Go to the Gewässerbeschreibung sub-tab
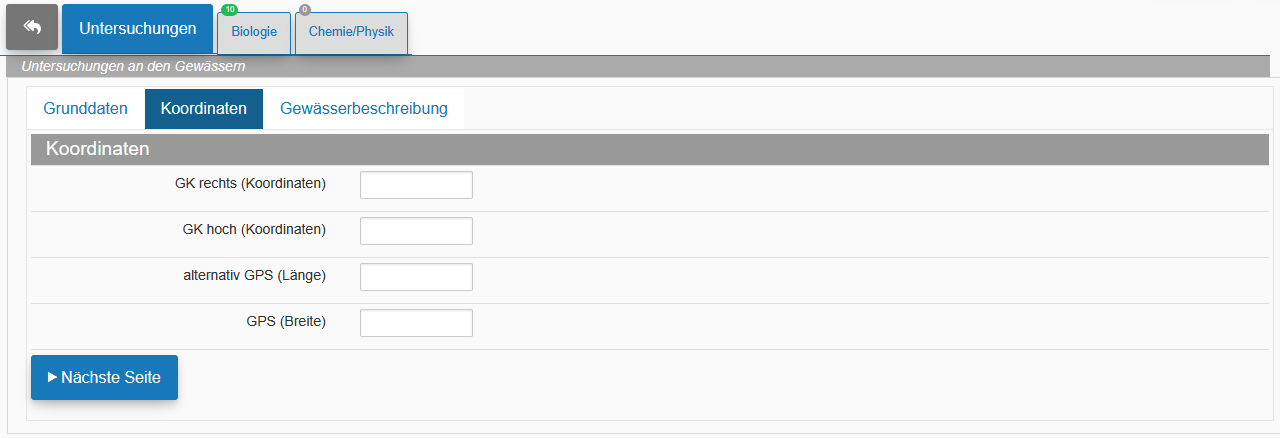 [x=364, y=109]
